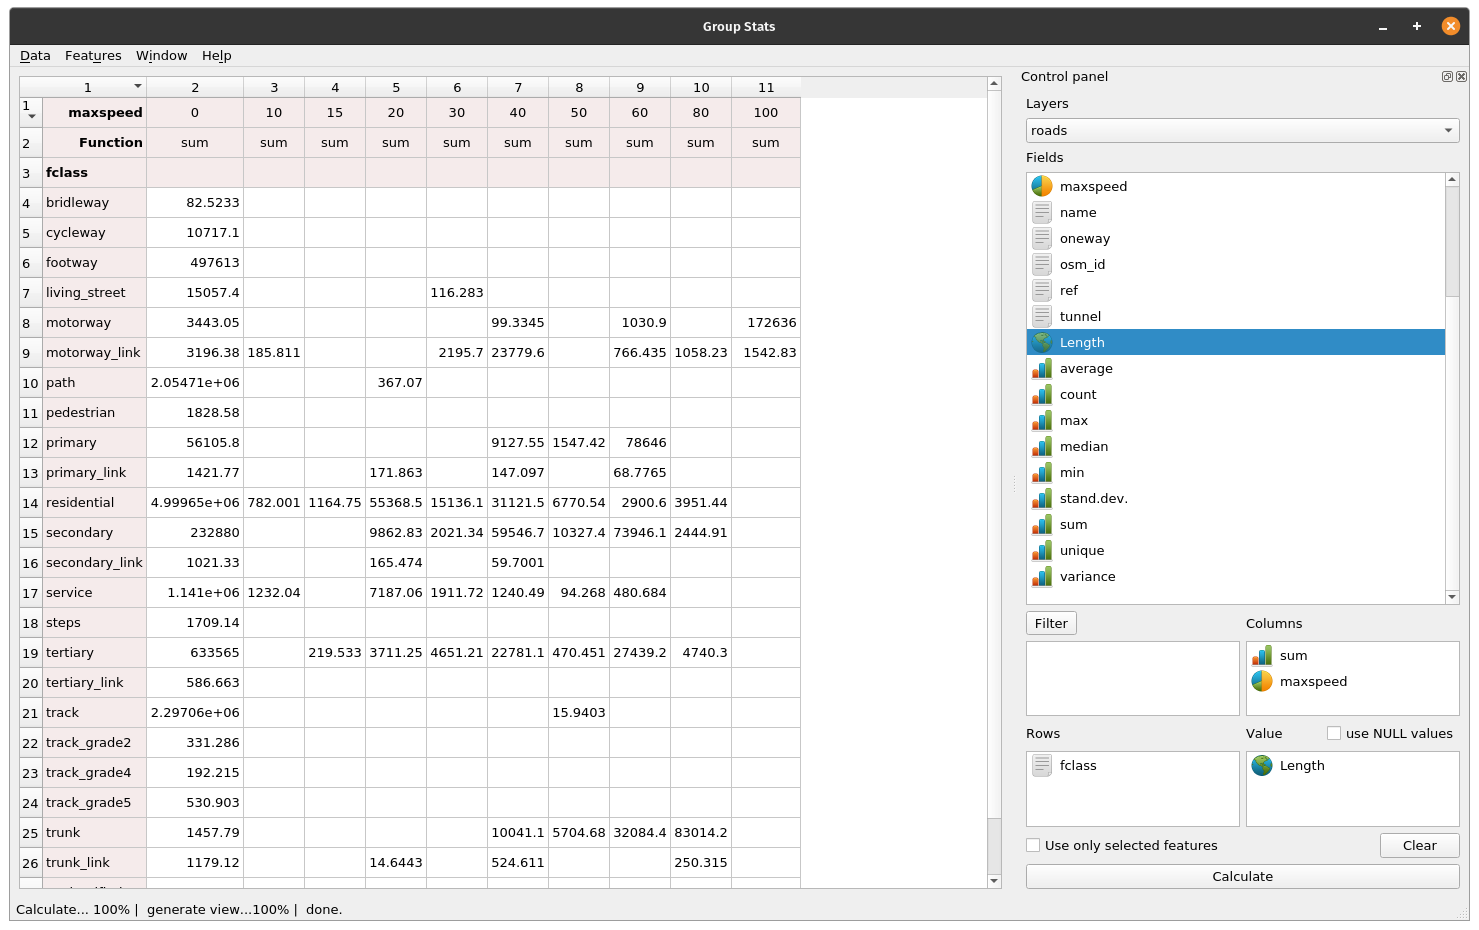Select the unique function in the Fields list

coord(1081,550)
